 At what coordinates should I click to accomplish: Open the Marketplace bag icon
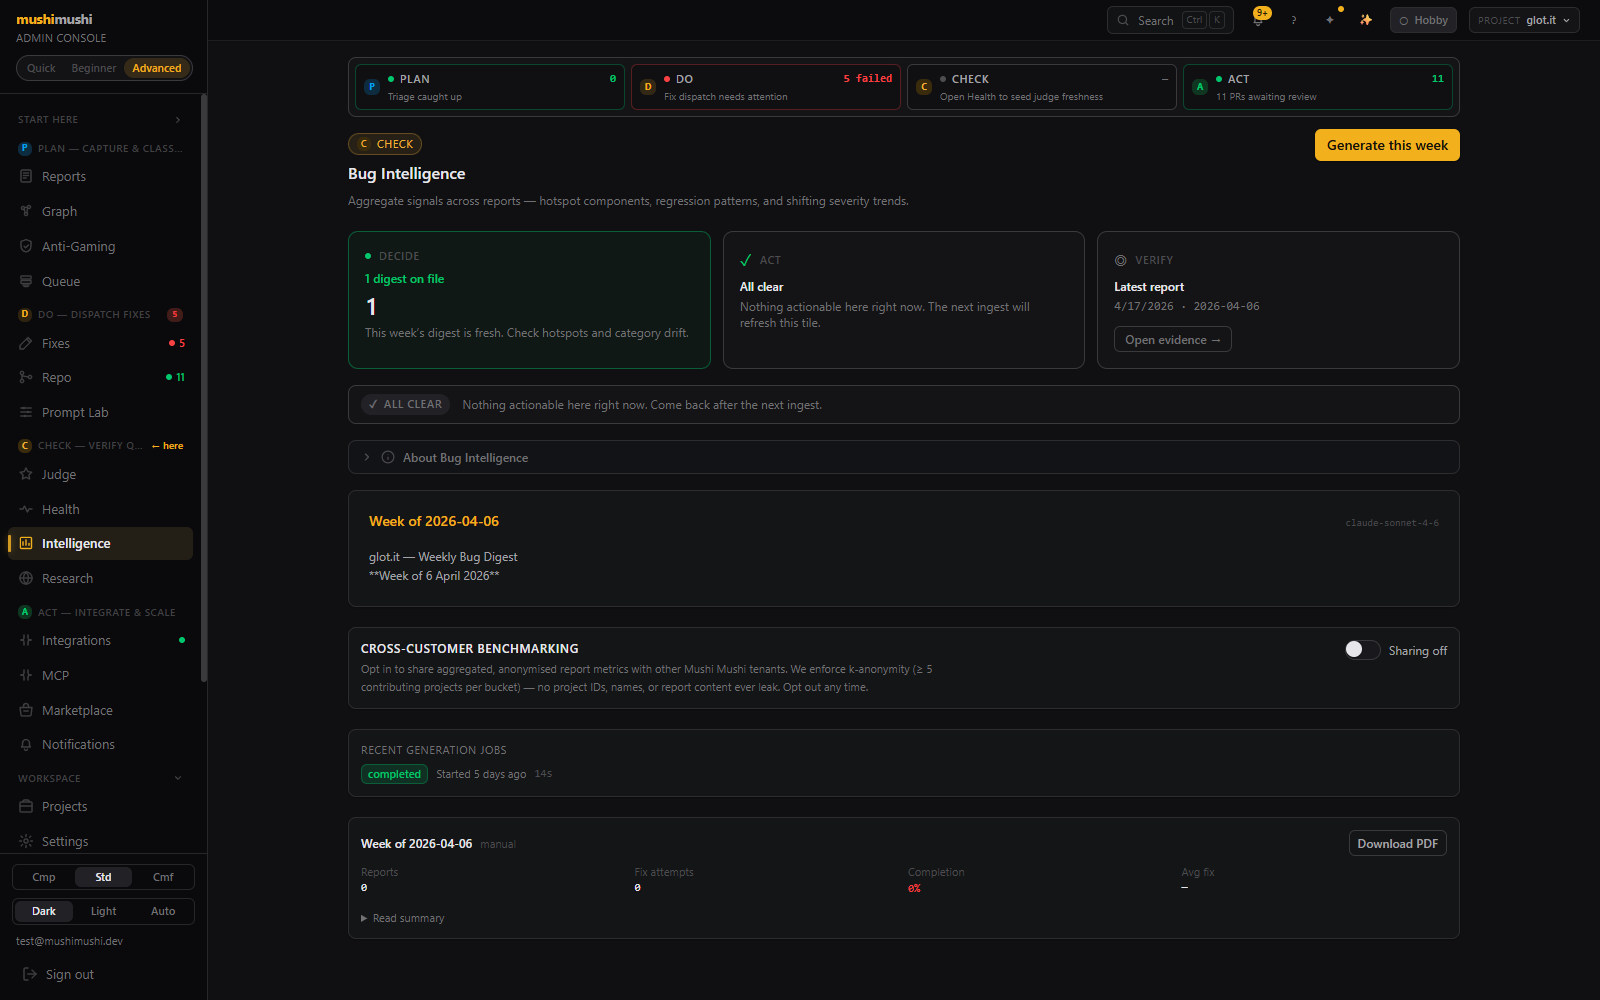26,710
